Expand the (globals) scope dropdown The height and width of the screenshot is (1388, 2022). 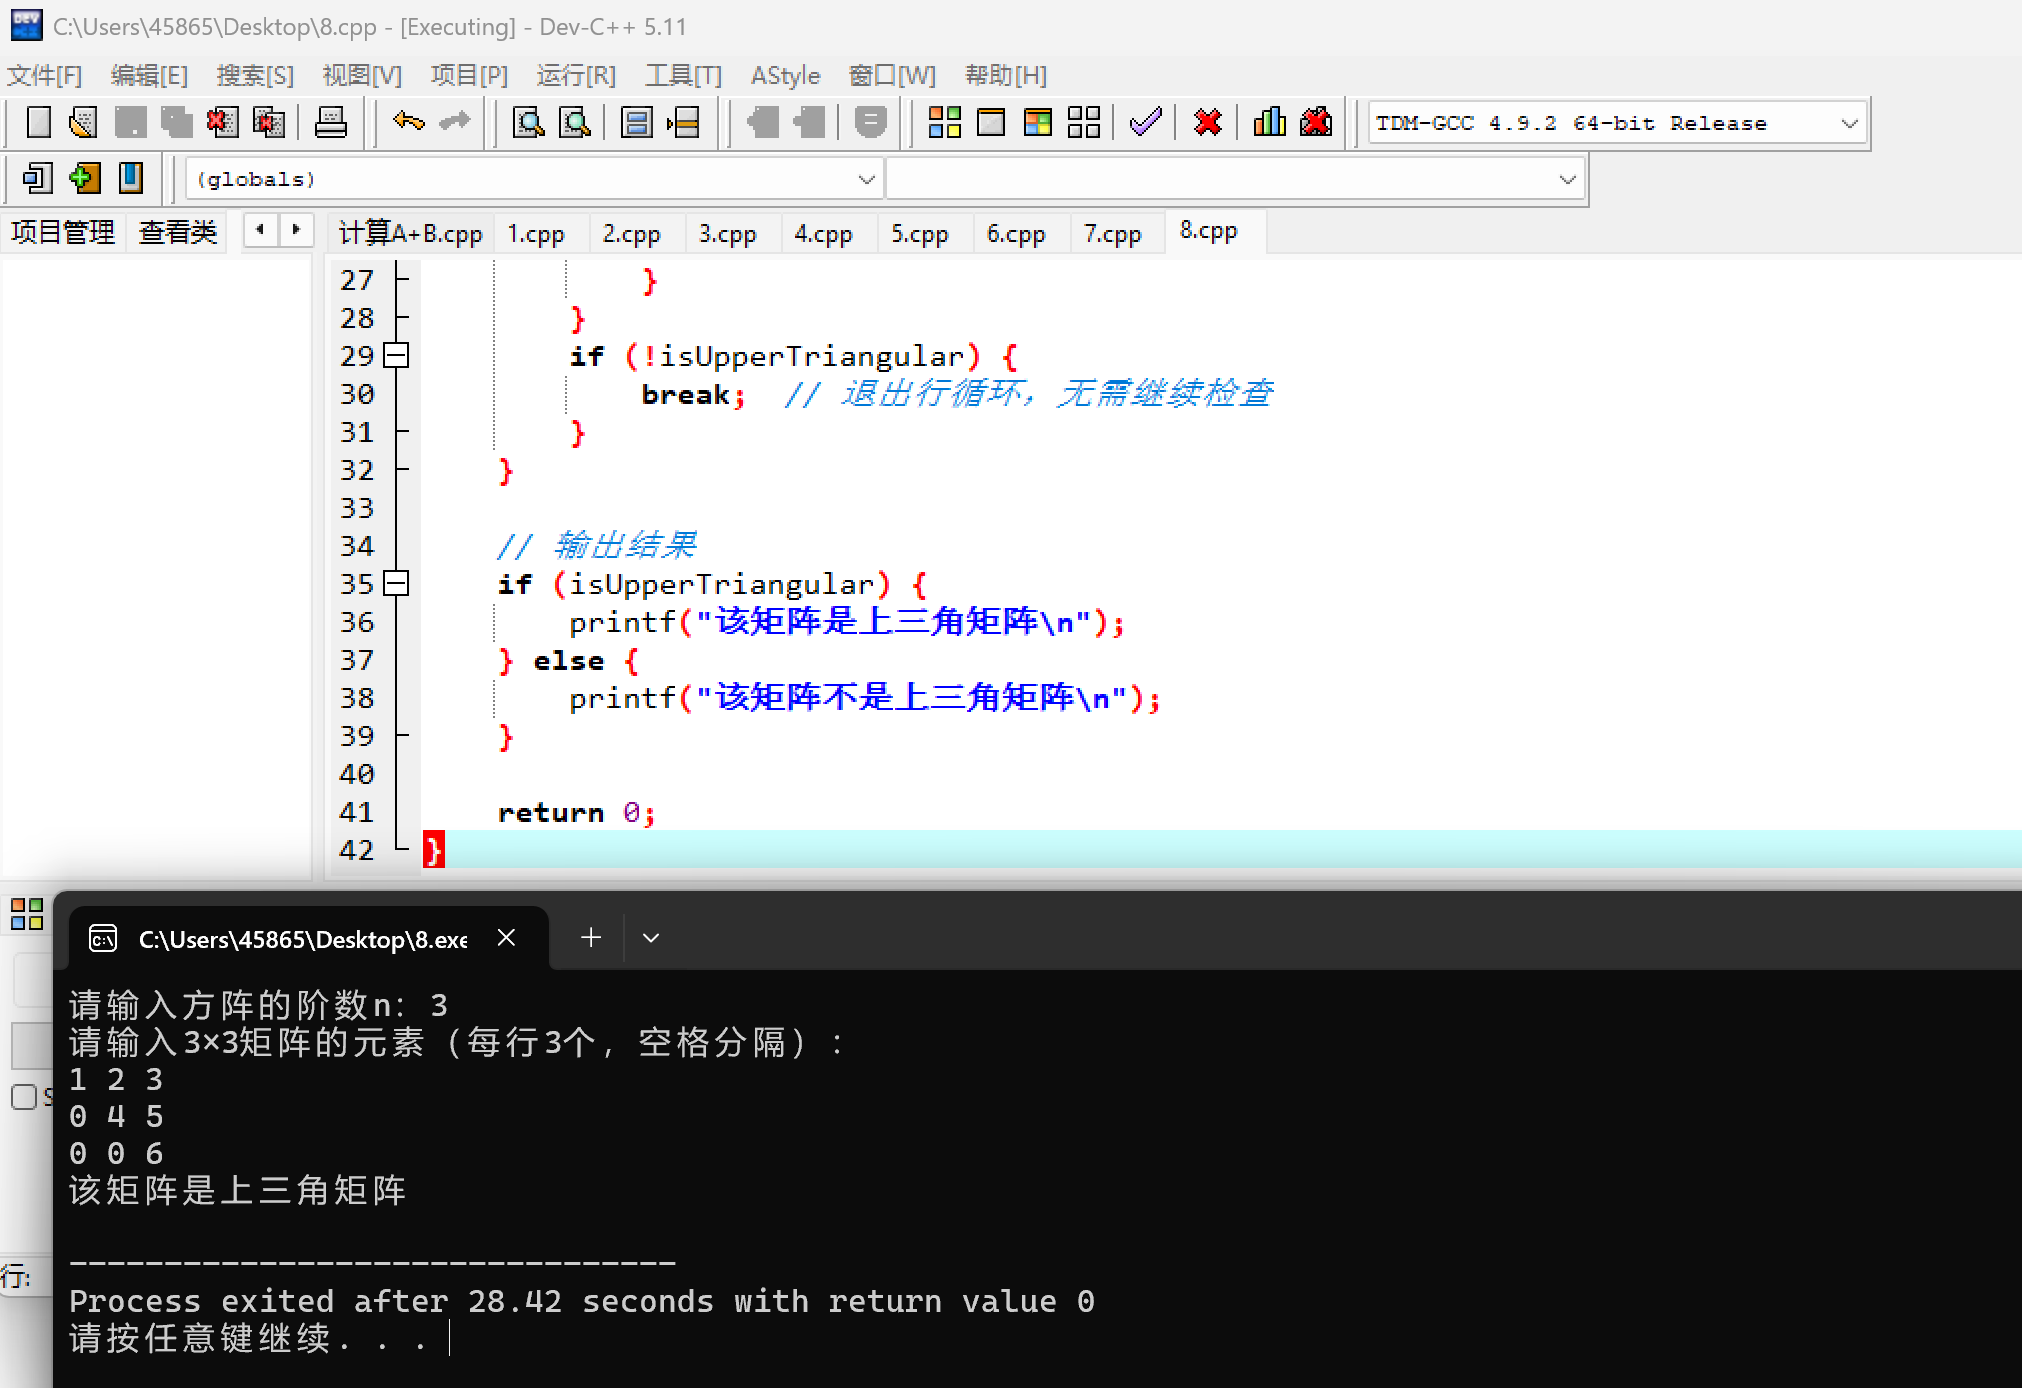pyautogui.click(x=866, y=180)
